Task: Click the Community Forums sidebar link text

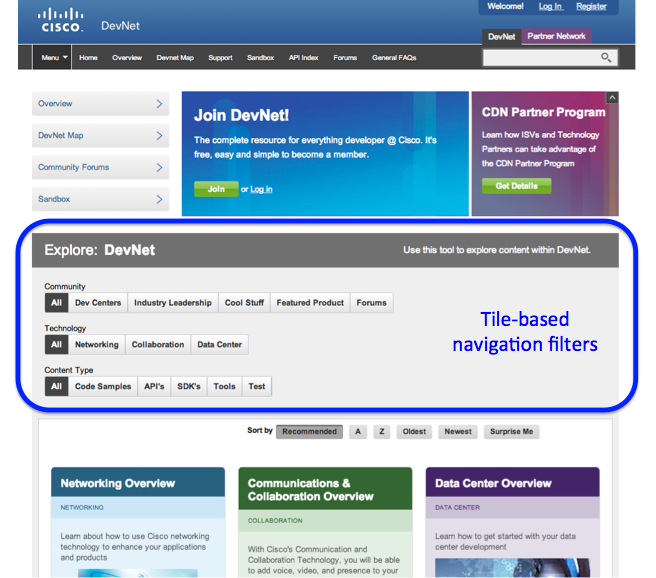Action: click(x=74, y=167)
